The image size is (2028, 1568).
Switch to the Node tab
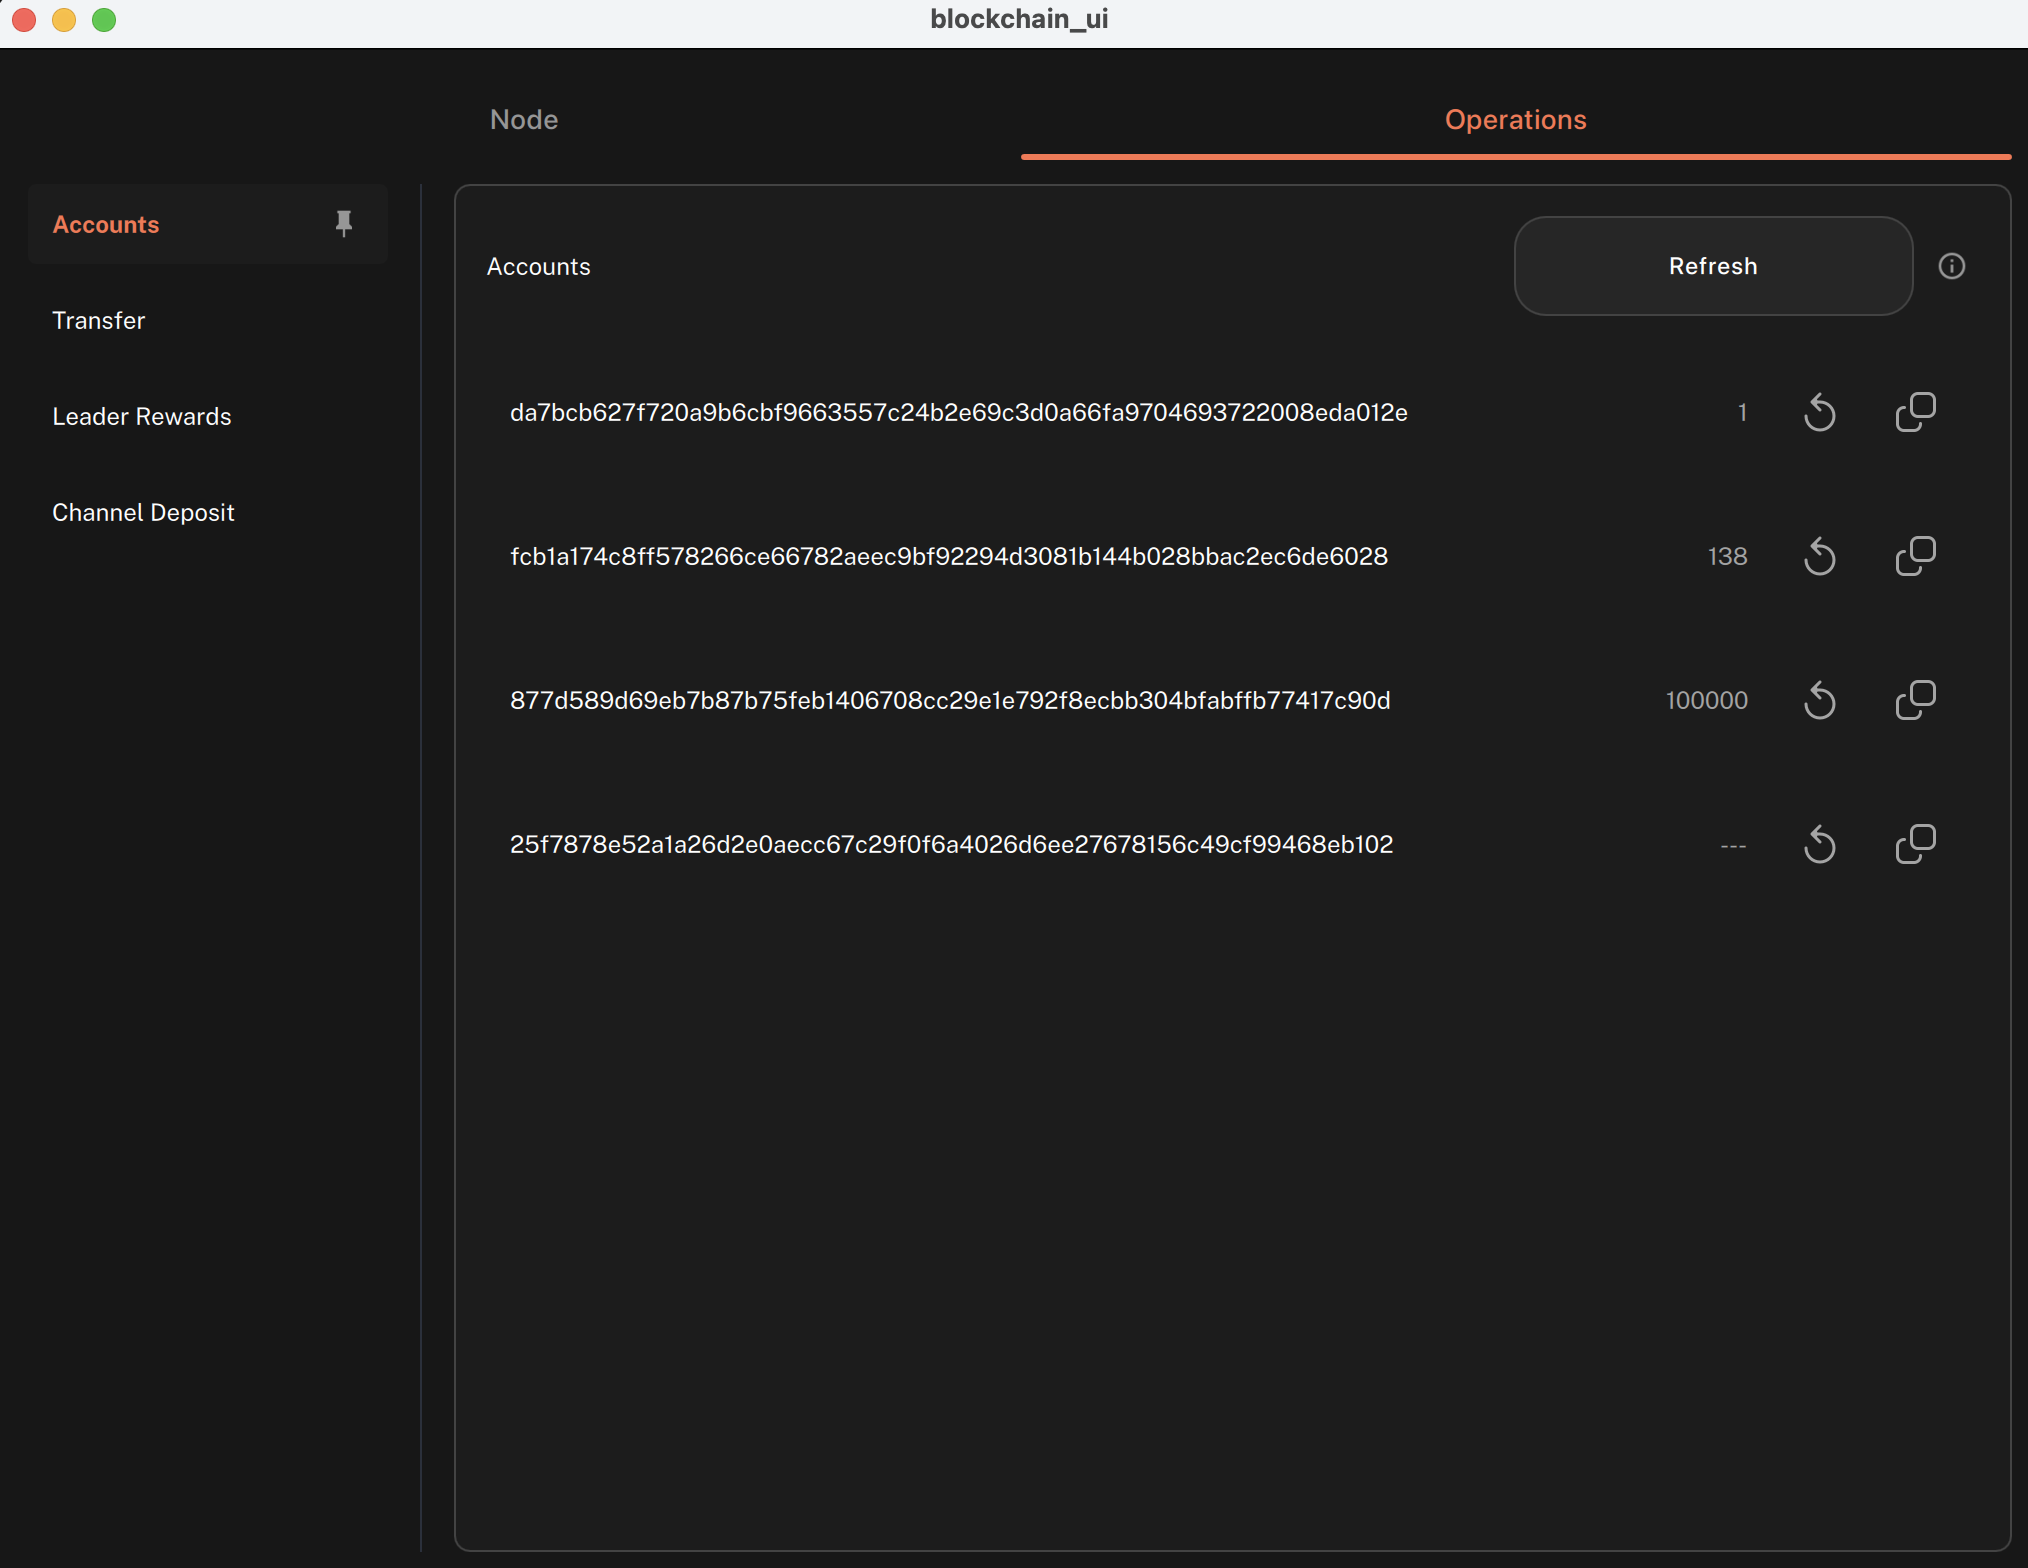click(x=524, y=120)
